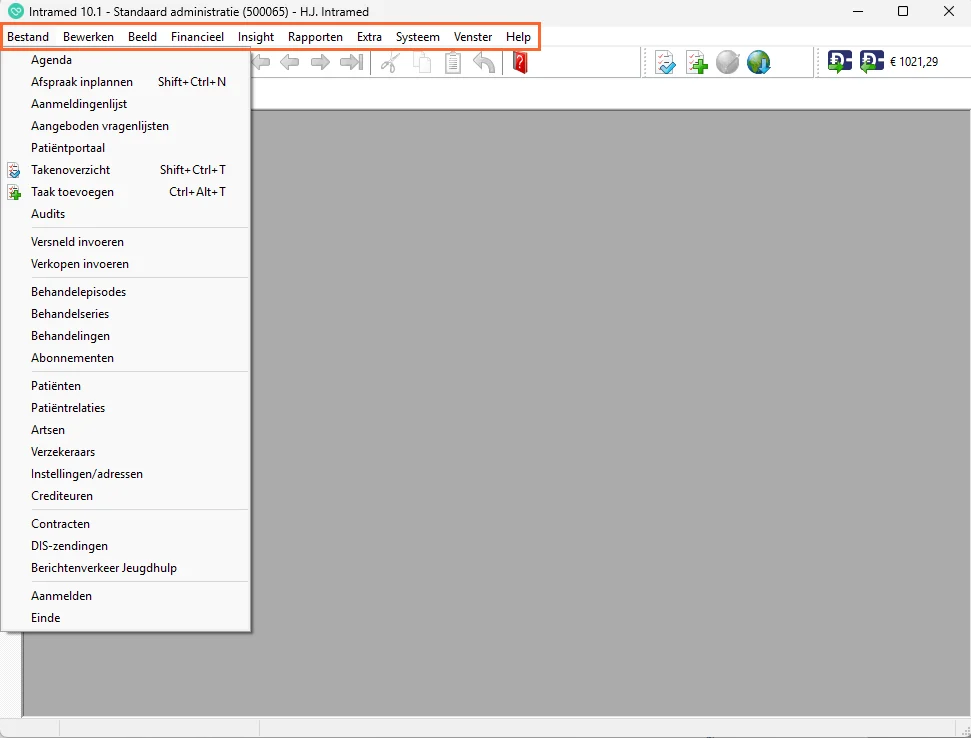The width and height of the screenshot is (971, 738).
Task: Click the clipboard paste icon in toolbar
Action: coord(453,63)
